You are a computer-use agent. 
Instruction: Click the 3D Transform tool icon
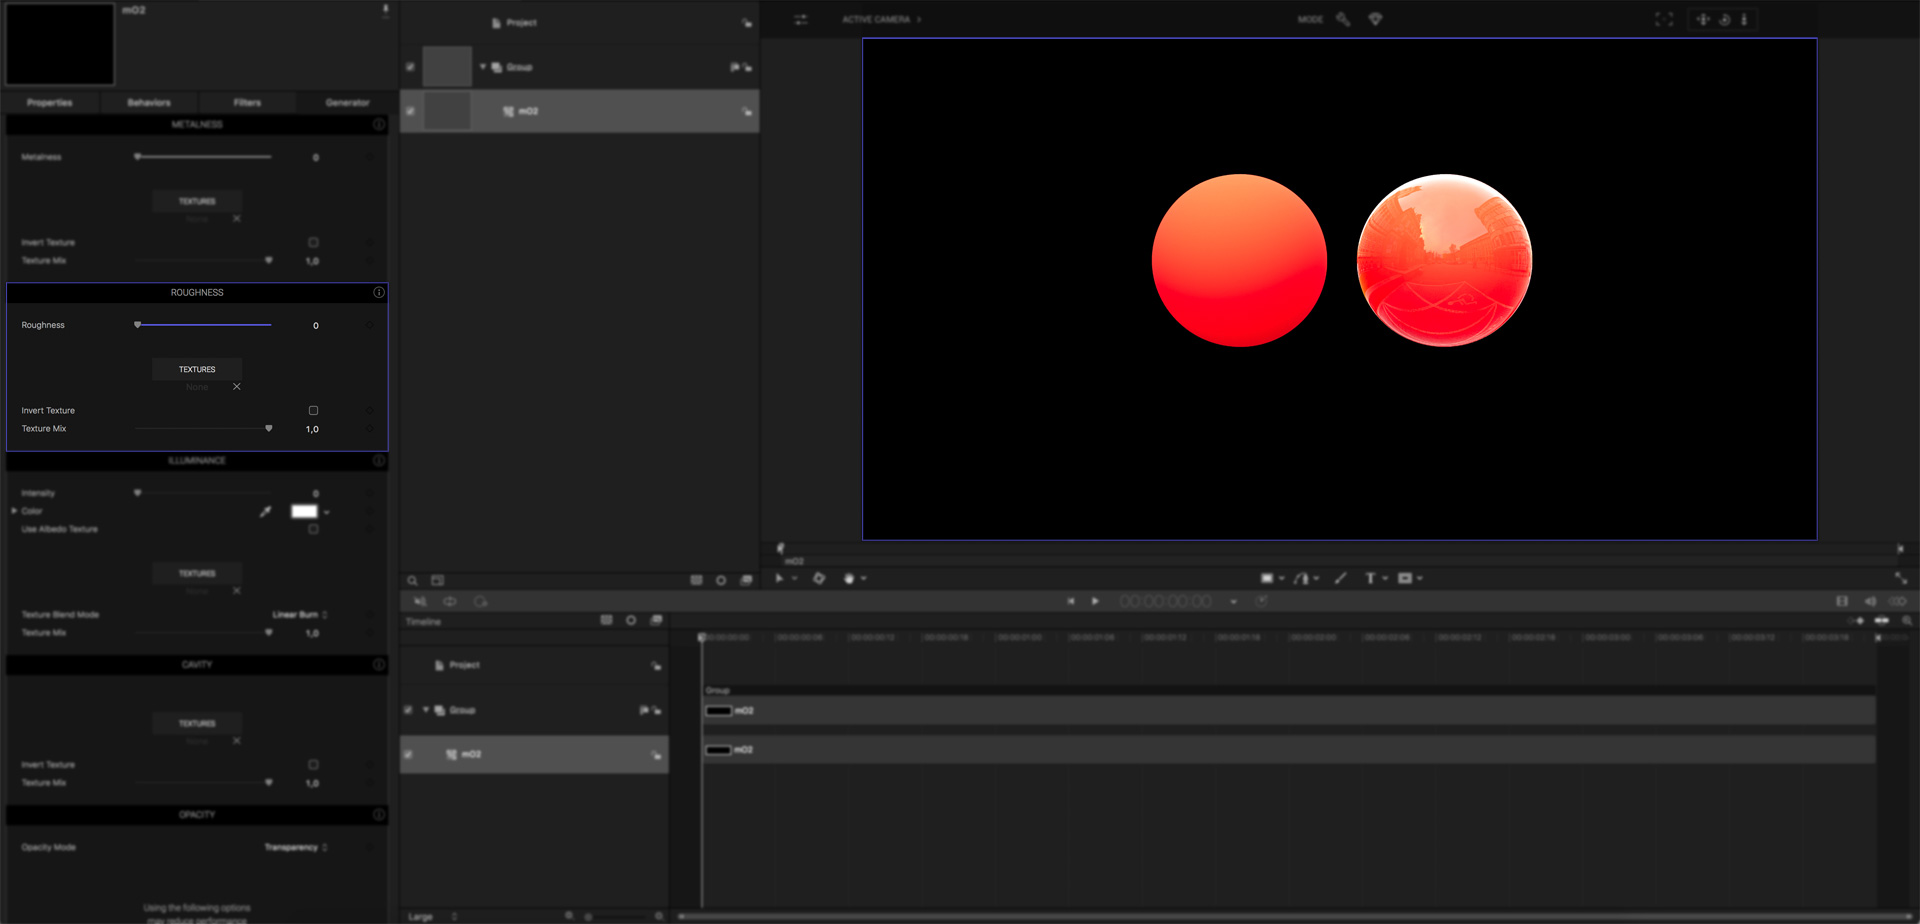point(819,578)
